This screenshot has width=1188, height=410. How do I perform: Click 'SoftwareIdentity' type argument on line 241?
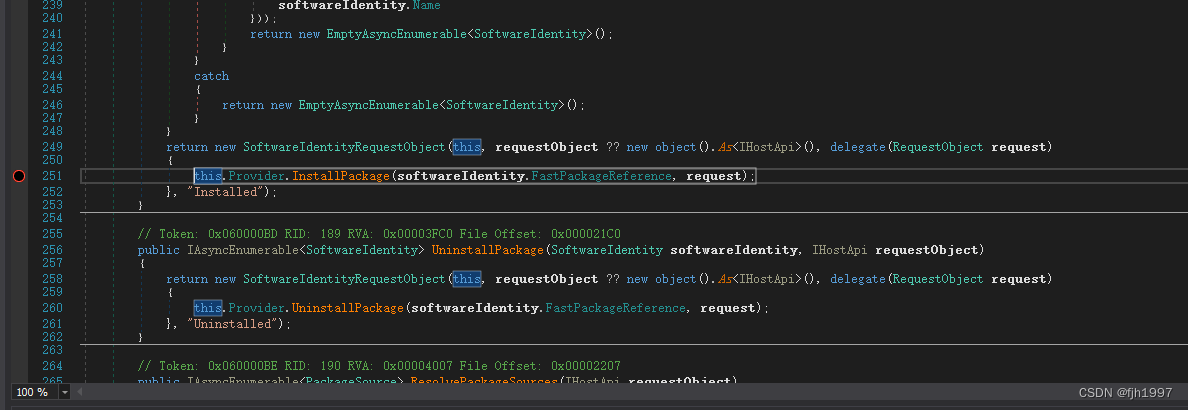(530, 34)
